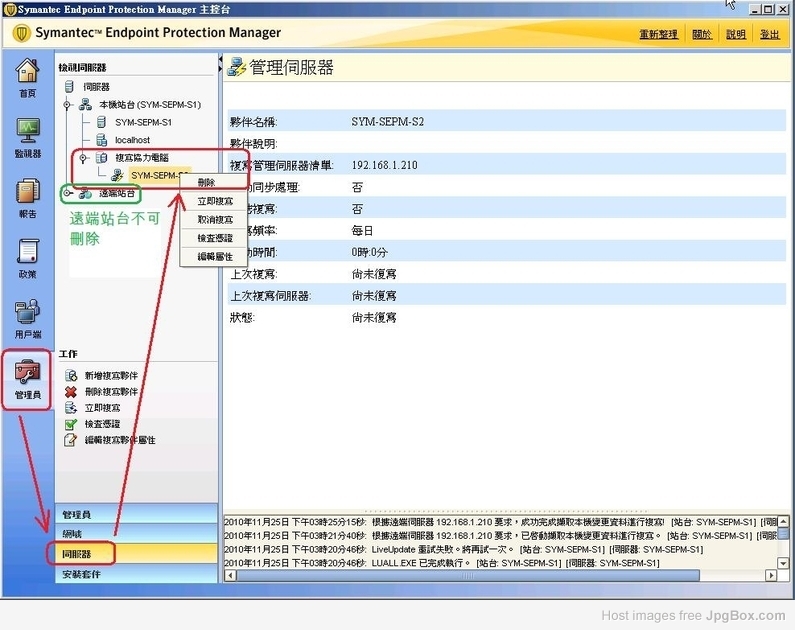
Task: Click the 刪除複寫夥伴 red X task icon
Action: pos(70,392)
